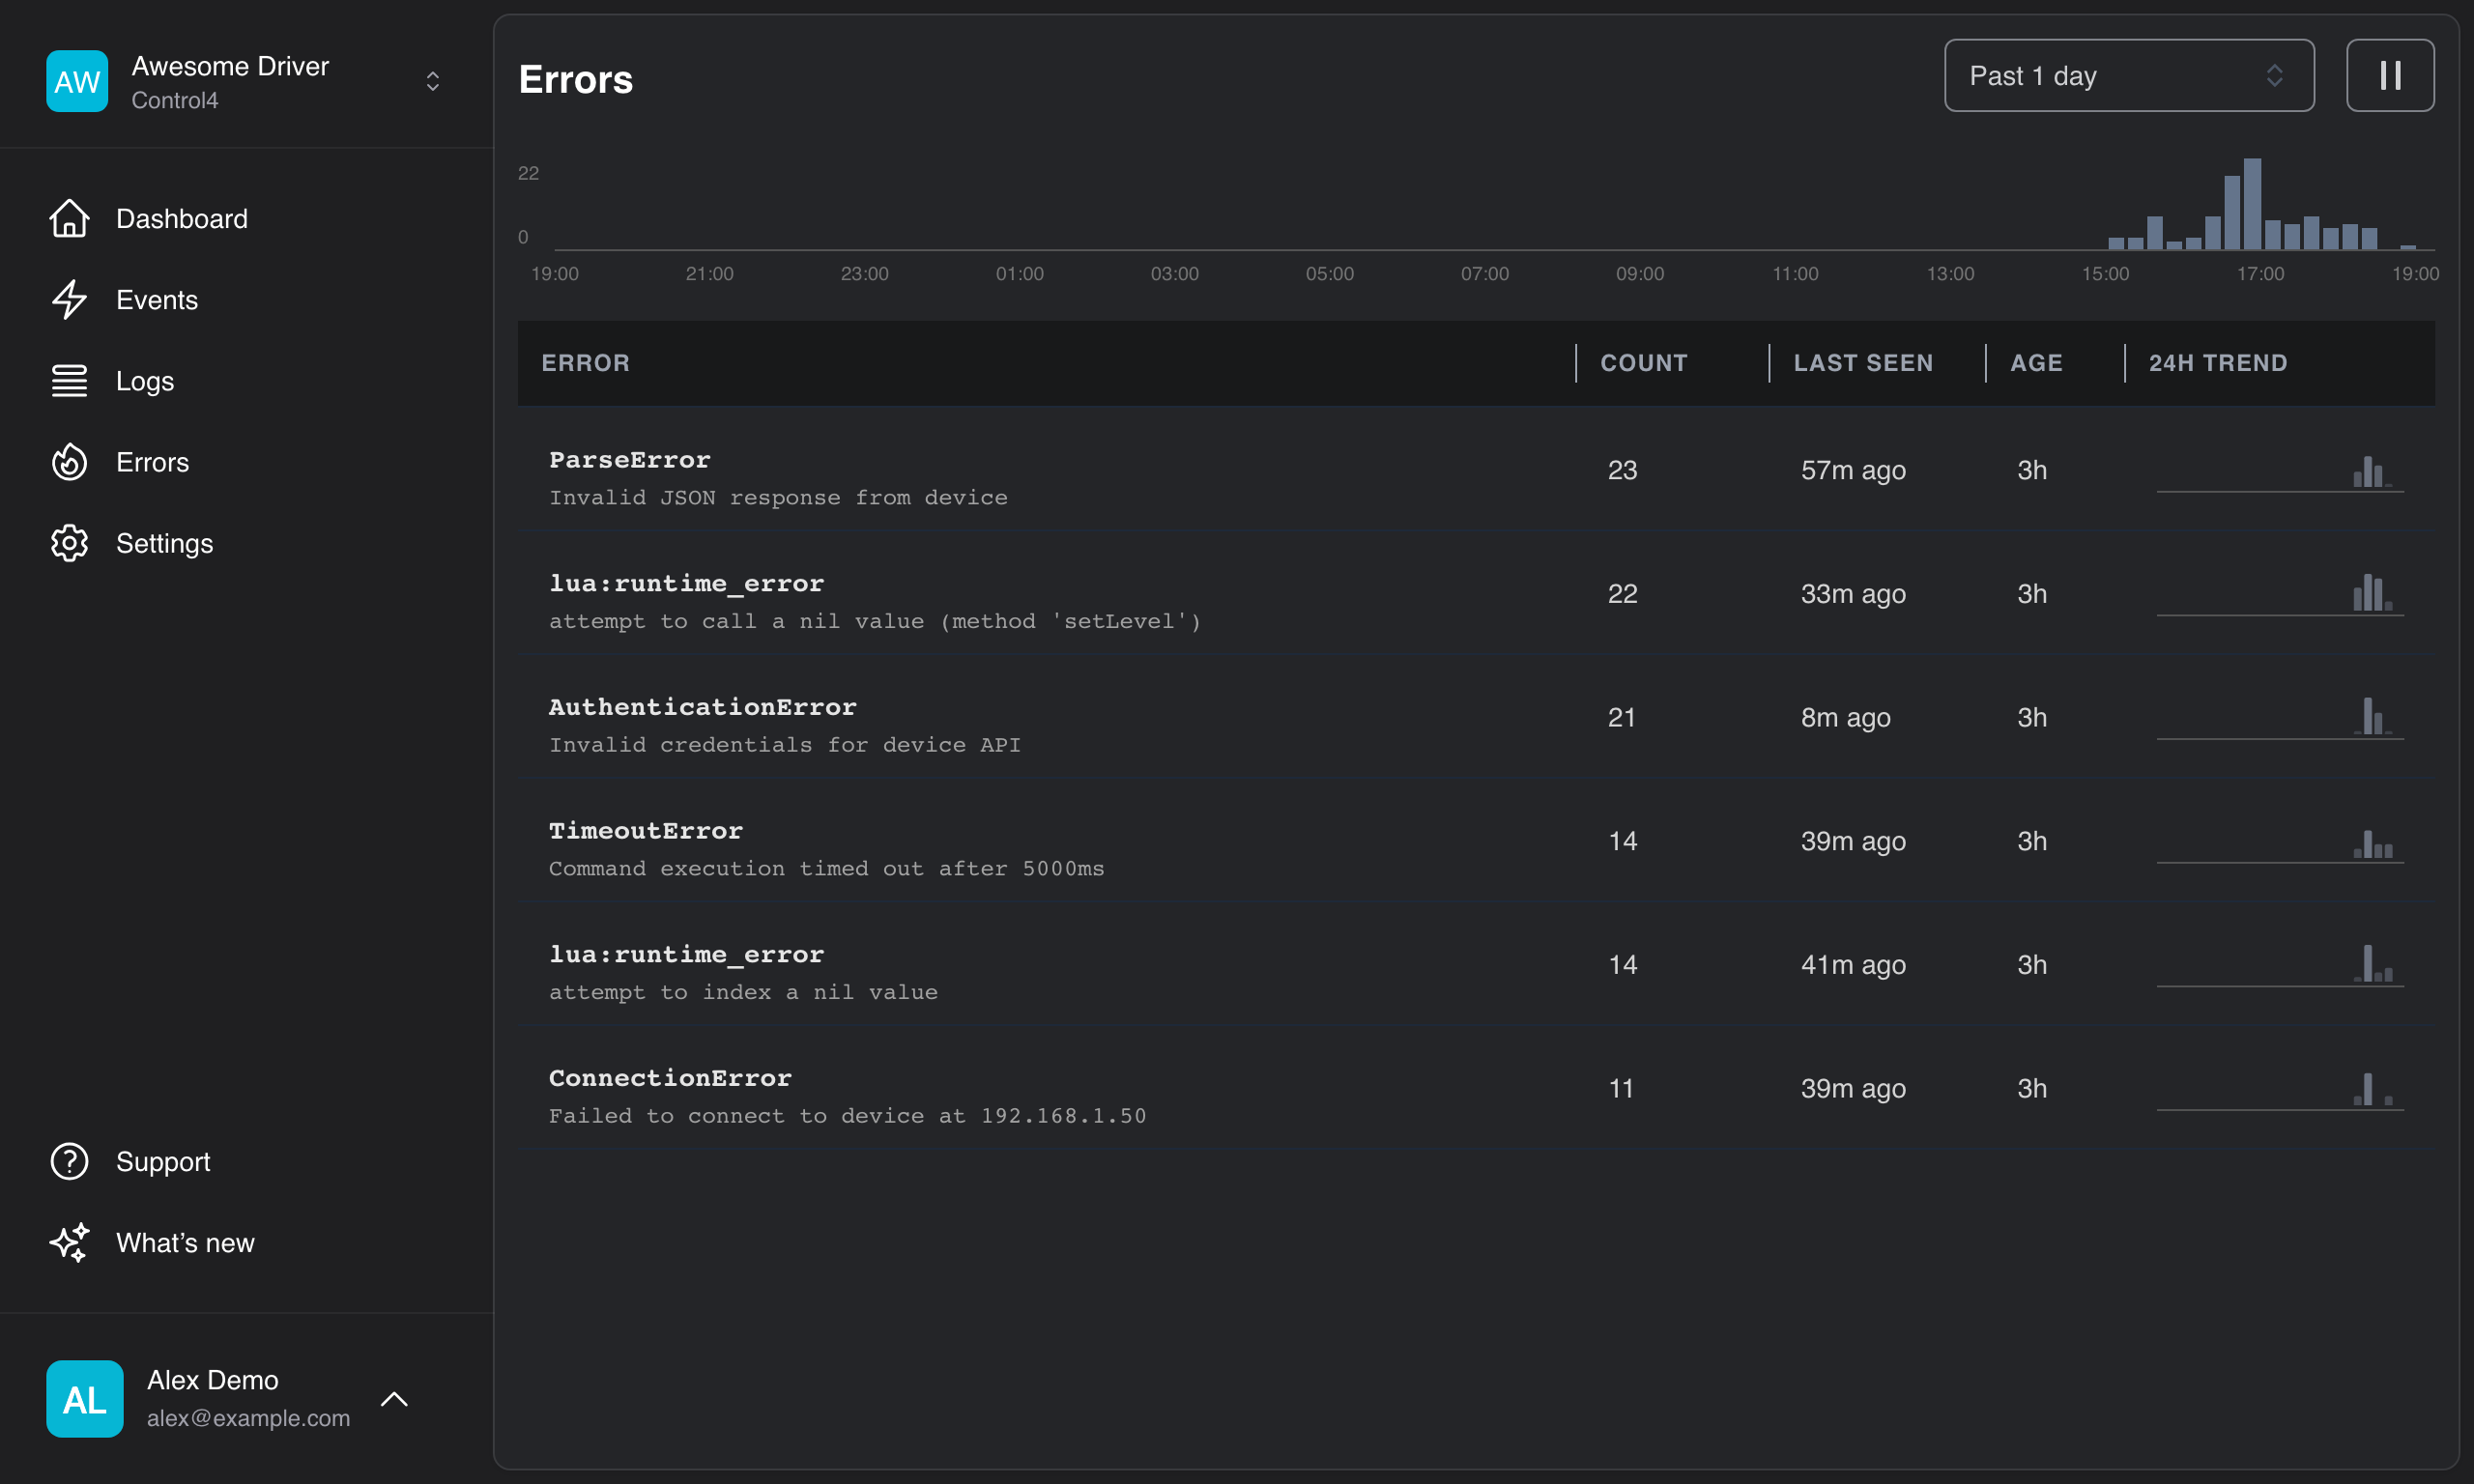
Task: Expand the Alex Demo account menu chevron
Action: 394,1398
